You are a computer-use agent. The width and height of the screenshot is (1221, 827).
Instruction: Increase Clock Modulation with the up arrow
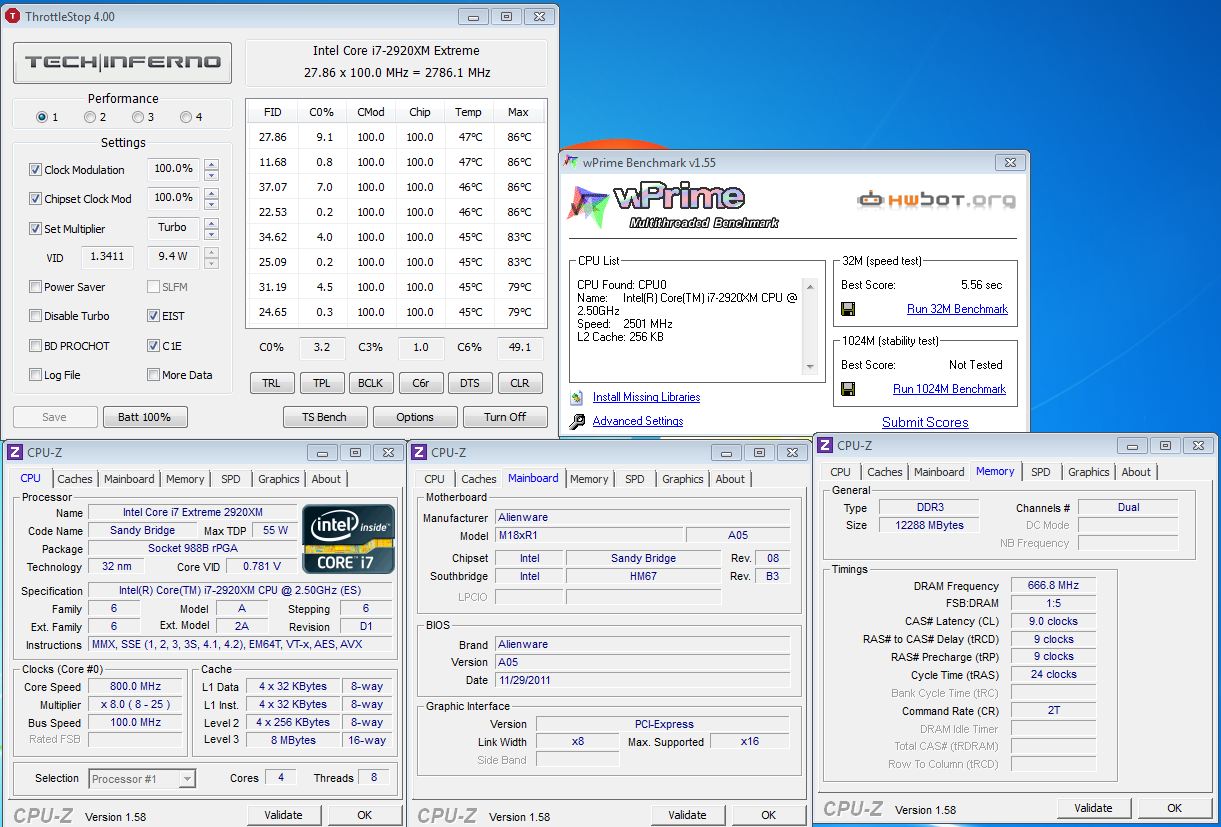click(x=211, y=164)
